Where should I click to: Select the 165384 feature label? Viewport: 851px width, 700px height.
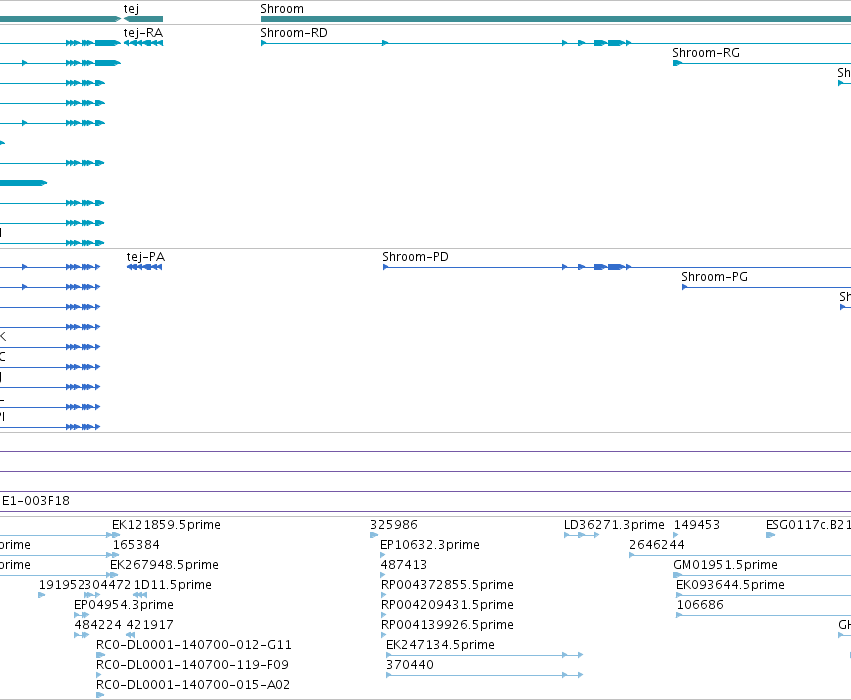tap(136, 545)
